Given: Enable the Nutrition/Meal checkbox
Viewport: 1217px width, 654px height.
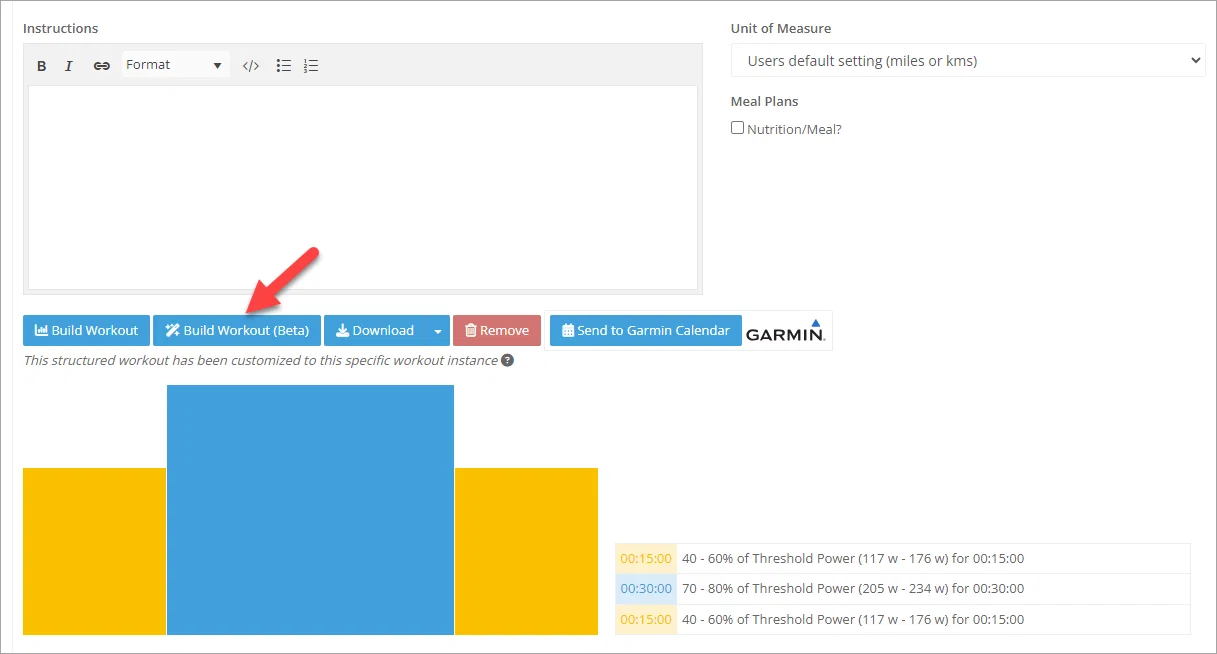Looking at the screenshot, I should (738, 128).
